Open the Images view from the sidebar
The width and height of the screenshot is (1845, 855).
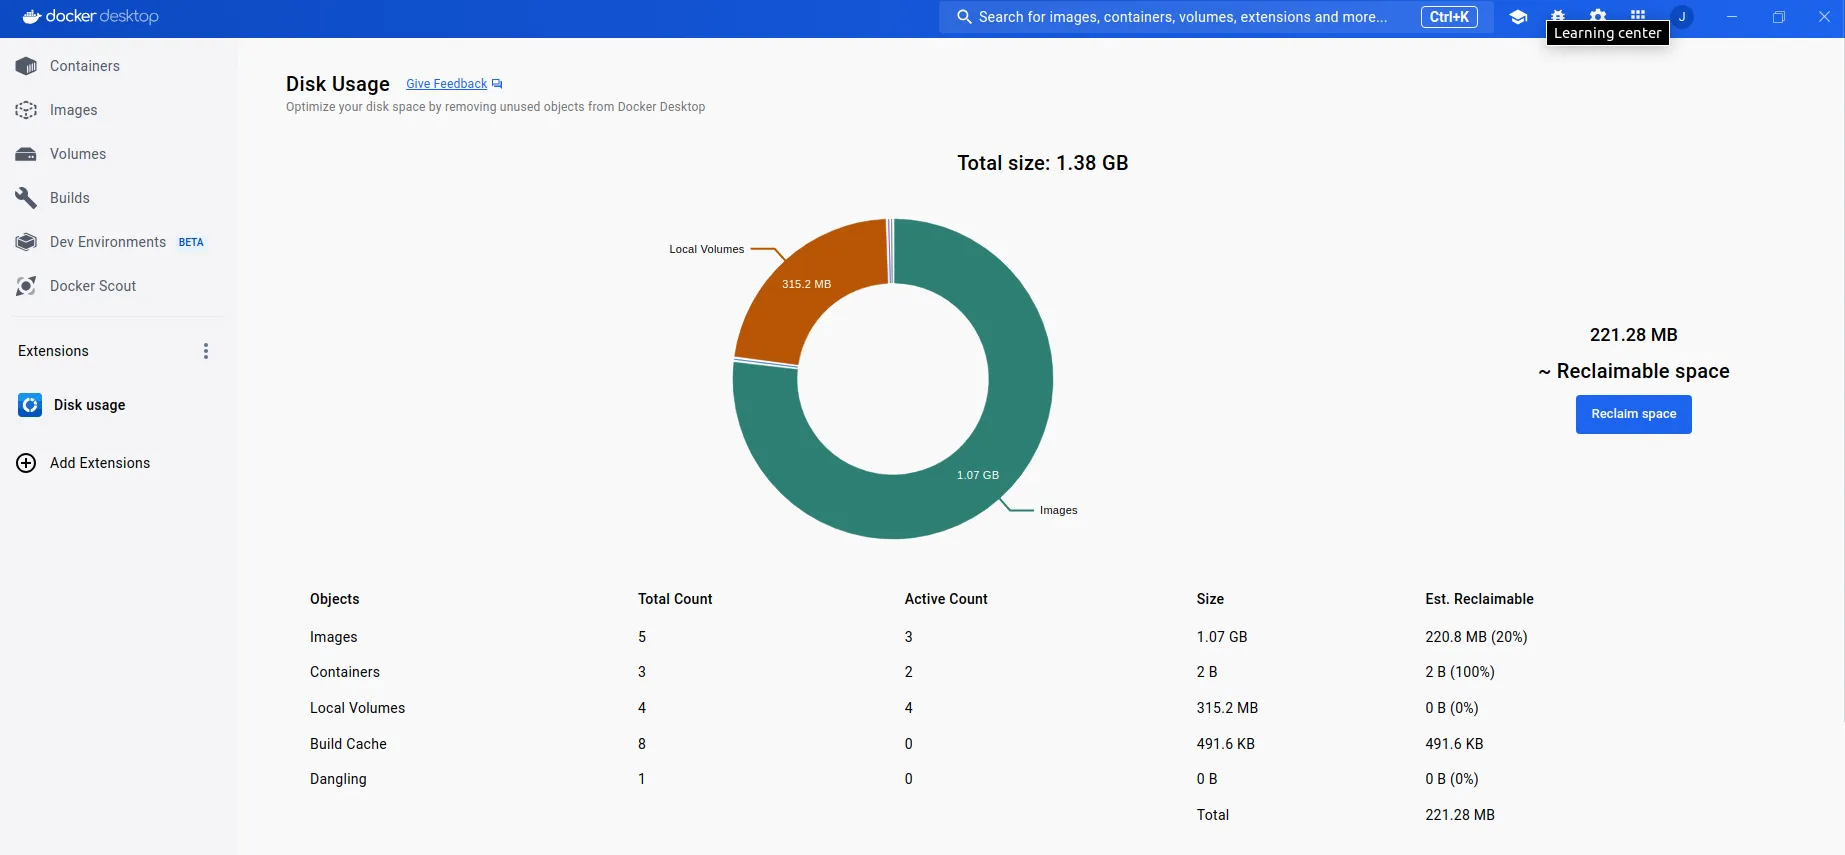pyautogui.click(x=73, y=110)
